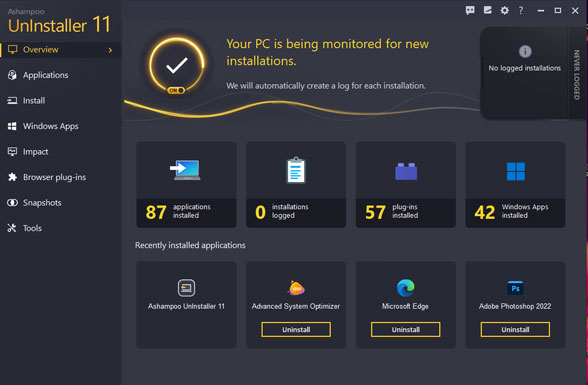Click the Browser plug-ins puzzle icon

pyautogui.click(x=12, y=177)
